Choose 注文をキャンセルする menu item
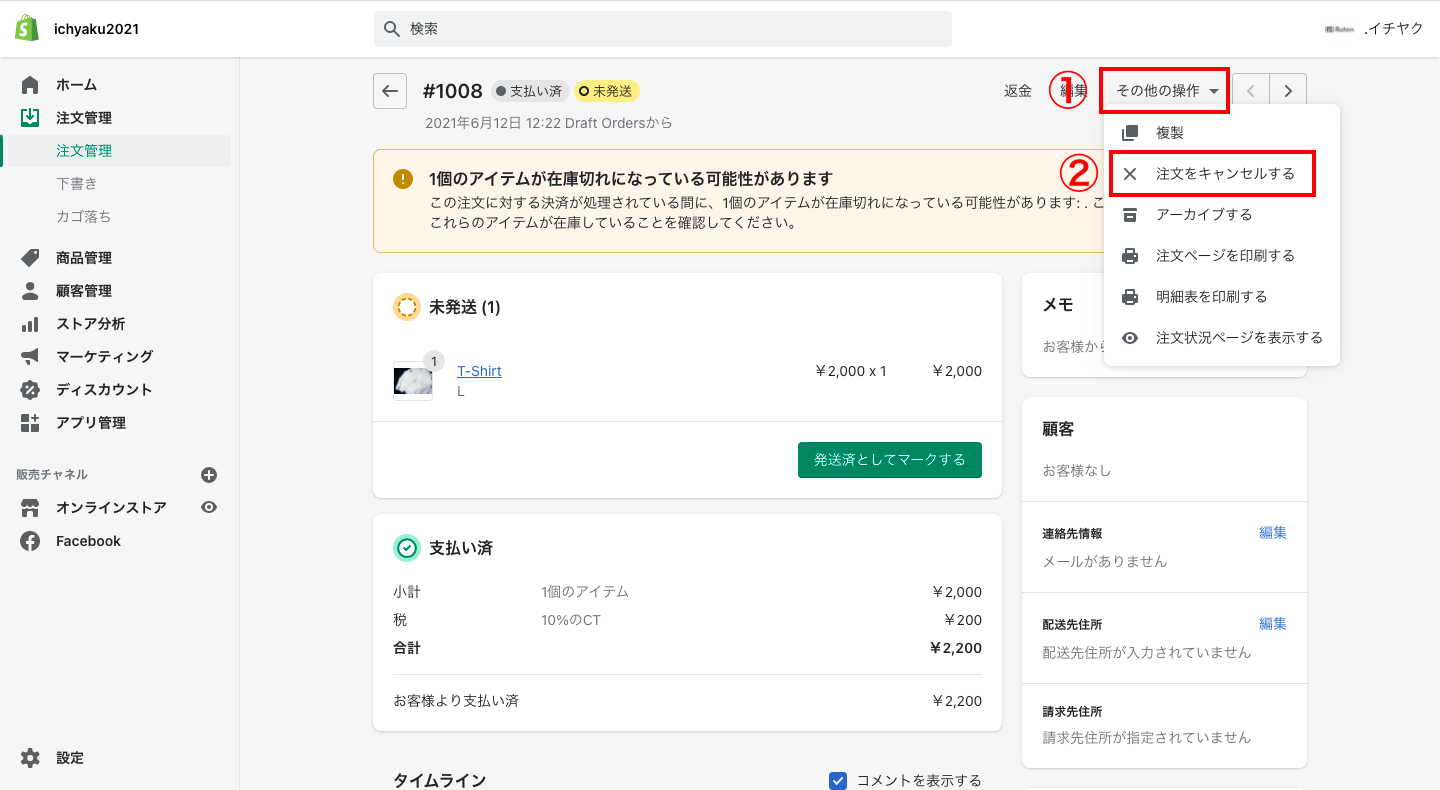Image resolution: width=1440 pixels, height=790 pixels. (1222, 174)
